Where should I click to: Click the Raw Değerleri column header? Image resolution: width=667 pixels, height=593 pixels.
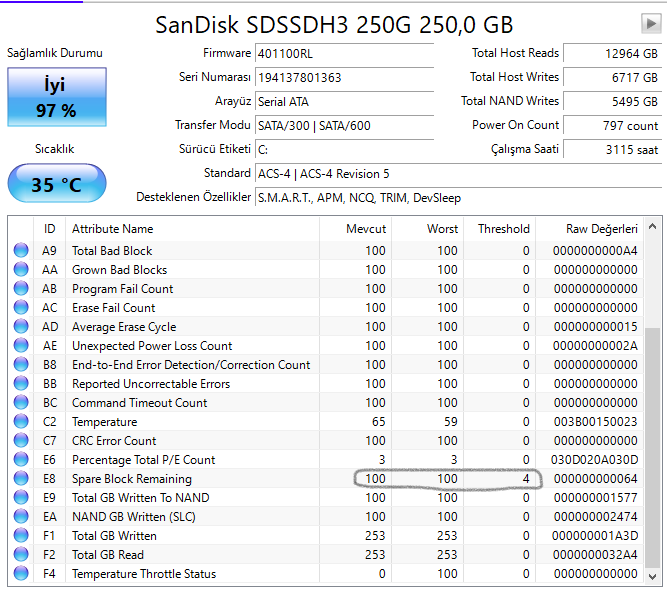[x=601, y=229]
